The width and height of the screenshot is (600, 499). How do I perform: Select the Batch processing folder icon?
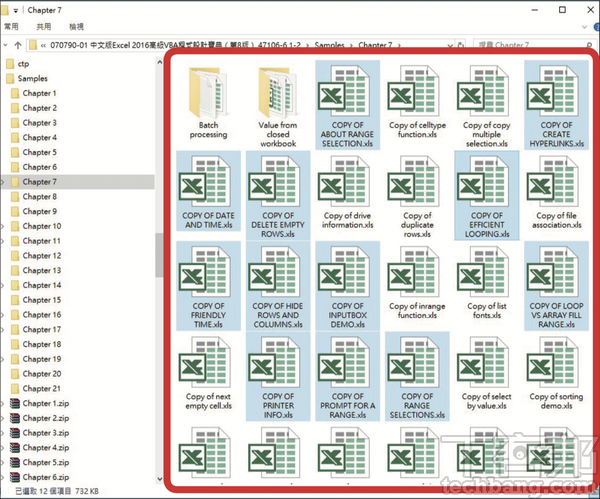point(208,93)
